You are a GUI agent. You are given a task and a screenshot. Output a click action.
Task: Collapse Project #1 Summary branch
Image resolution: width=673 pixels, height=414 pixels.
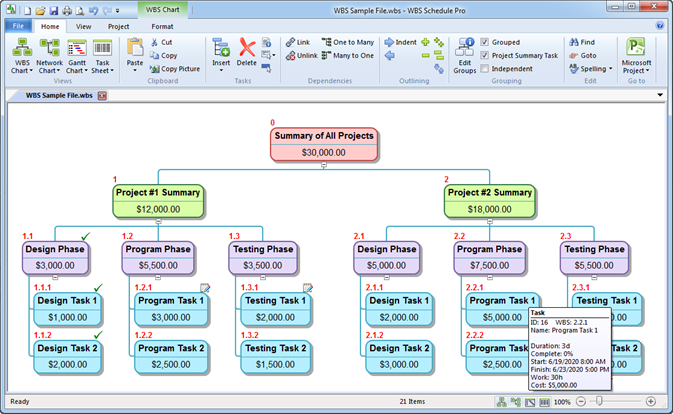click(x=158, y=221)
